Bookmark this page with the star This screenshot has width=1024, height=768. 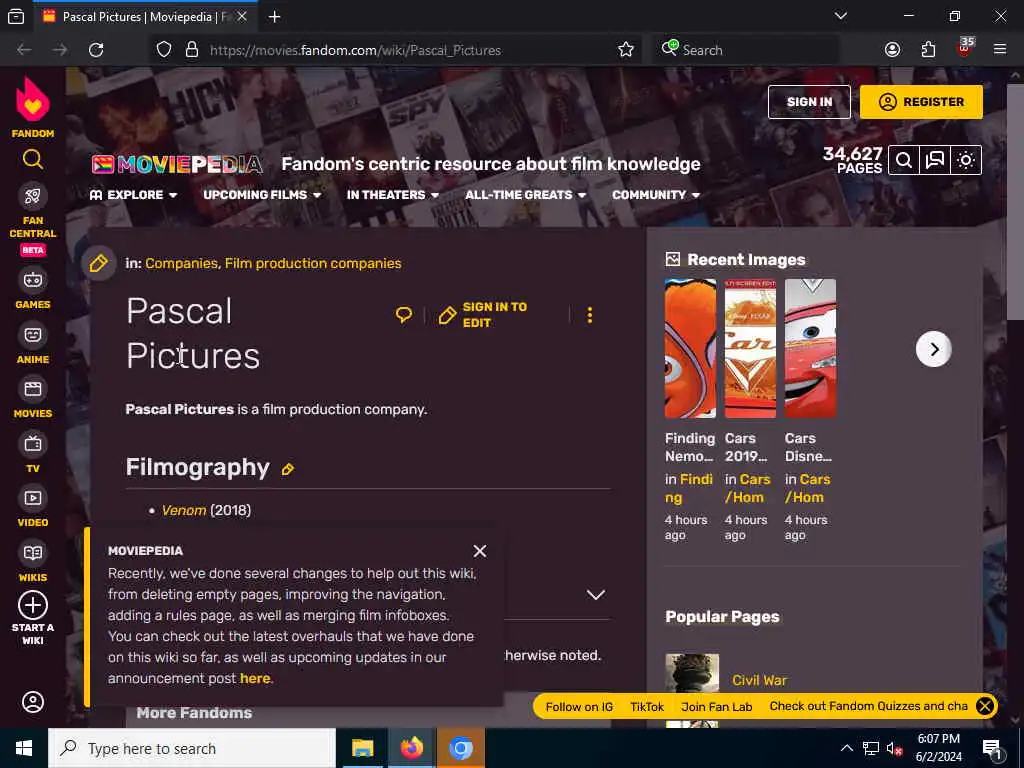[626, 50]
